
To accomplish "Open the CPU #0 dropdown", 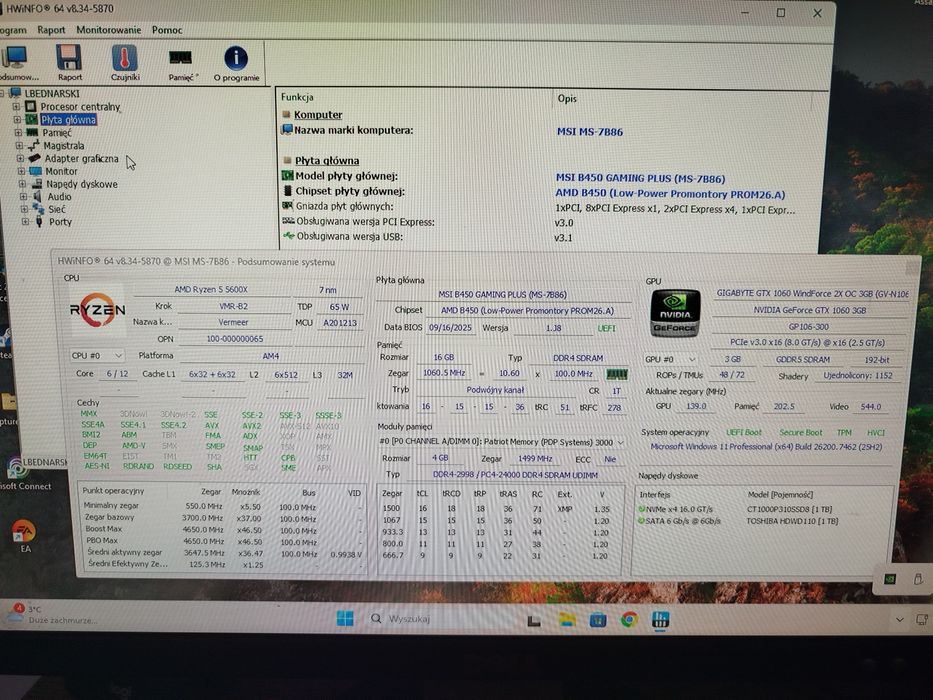I will point(97,355).
